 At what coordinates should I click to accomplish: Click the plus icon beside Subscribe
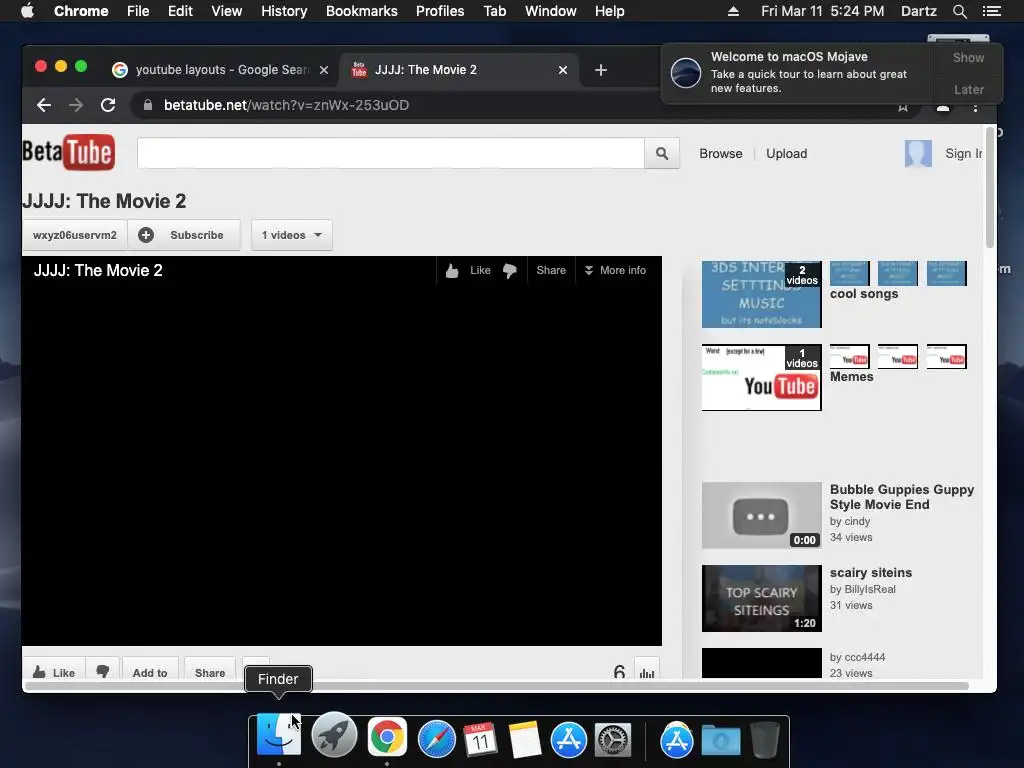[x=146, y=235]
